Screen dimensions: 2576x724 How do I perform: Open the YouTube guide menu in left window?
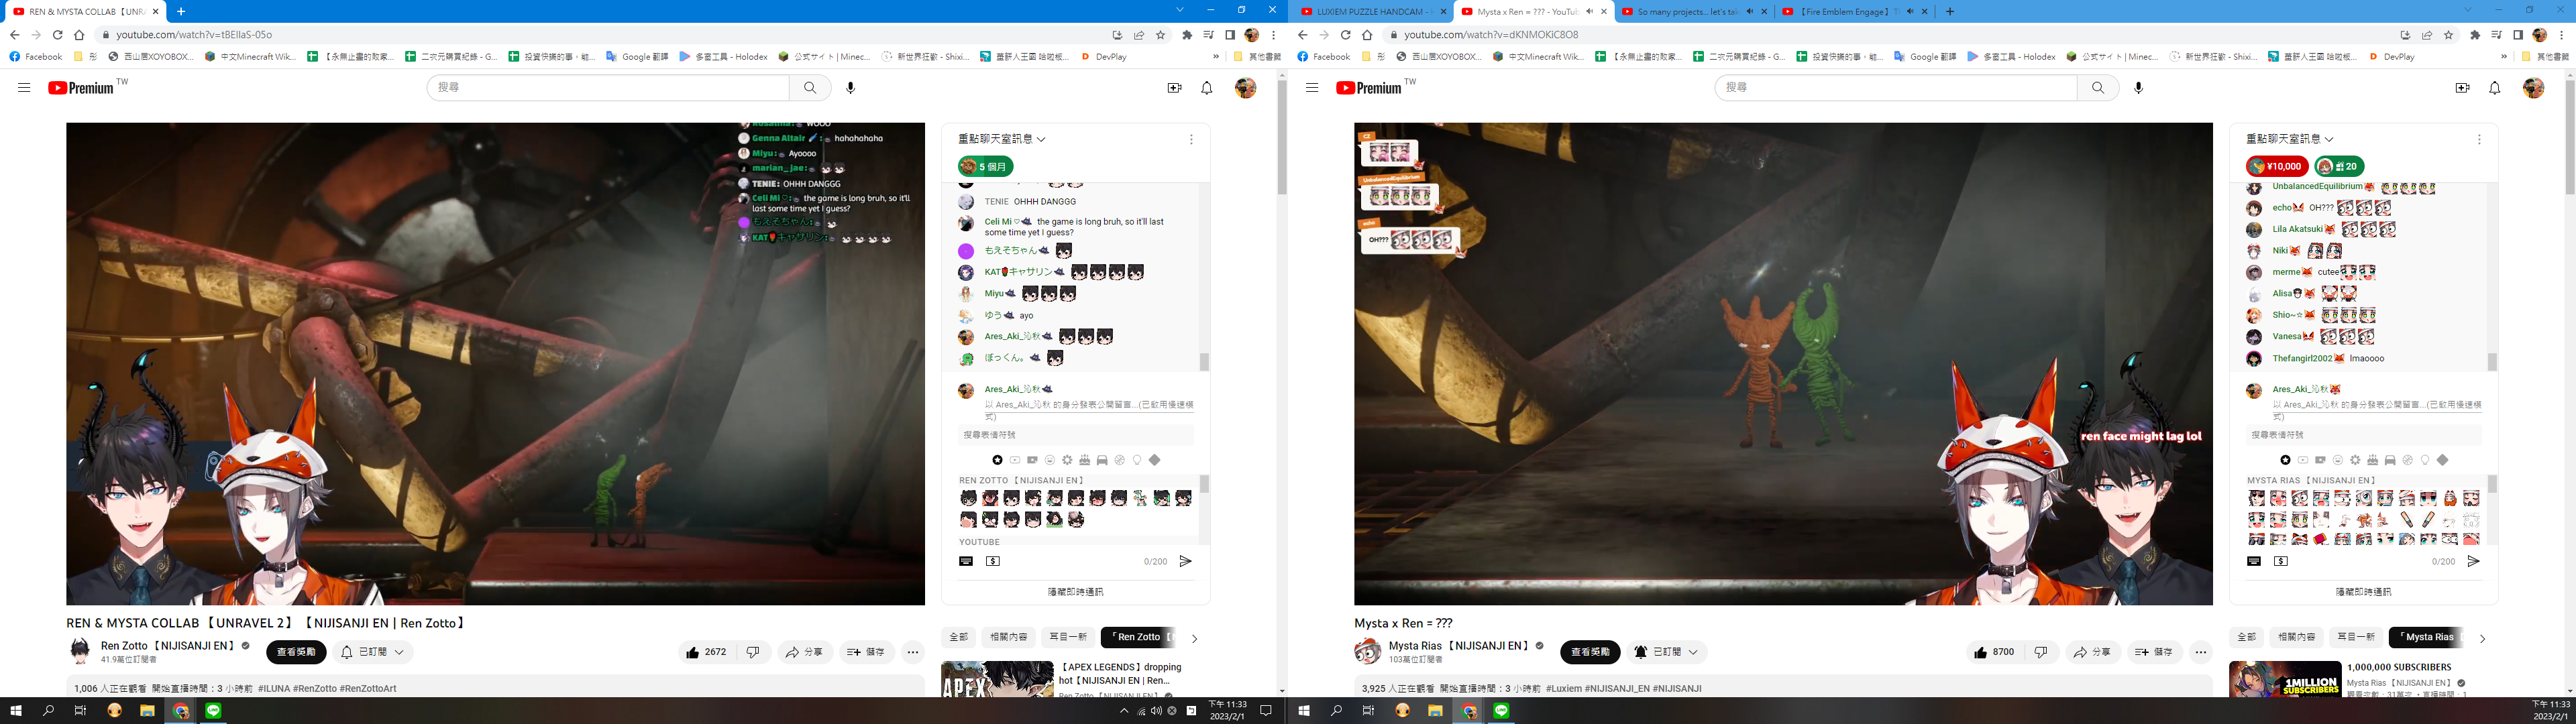[x=24, y=88]
